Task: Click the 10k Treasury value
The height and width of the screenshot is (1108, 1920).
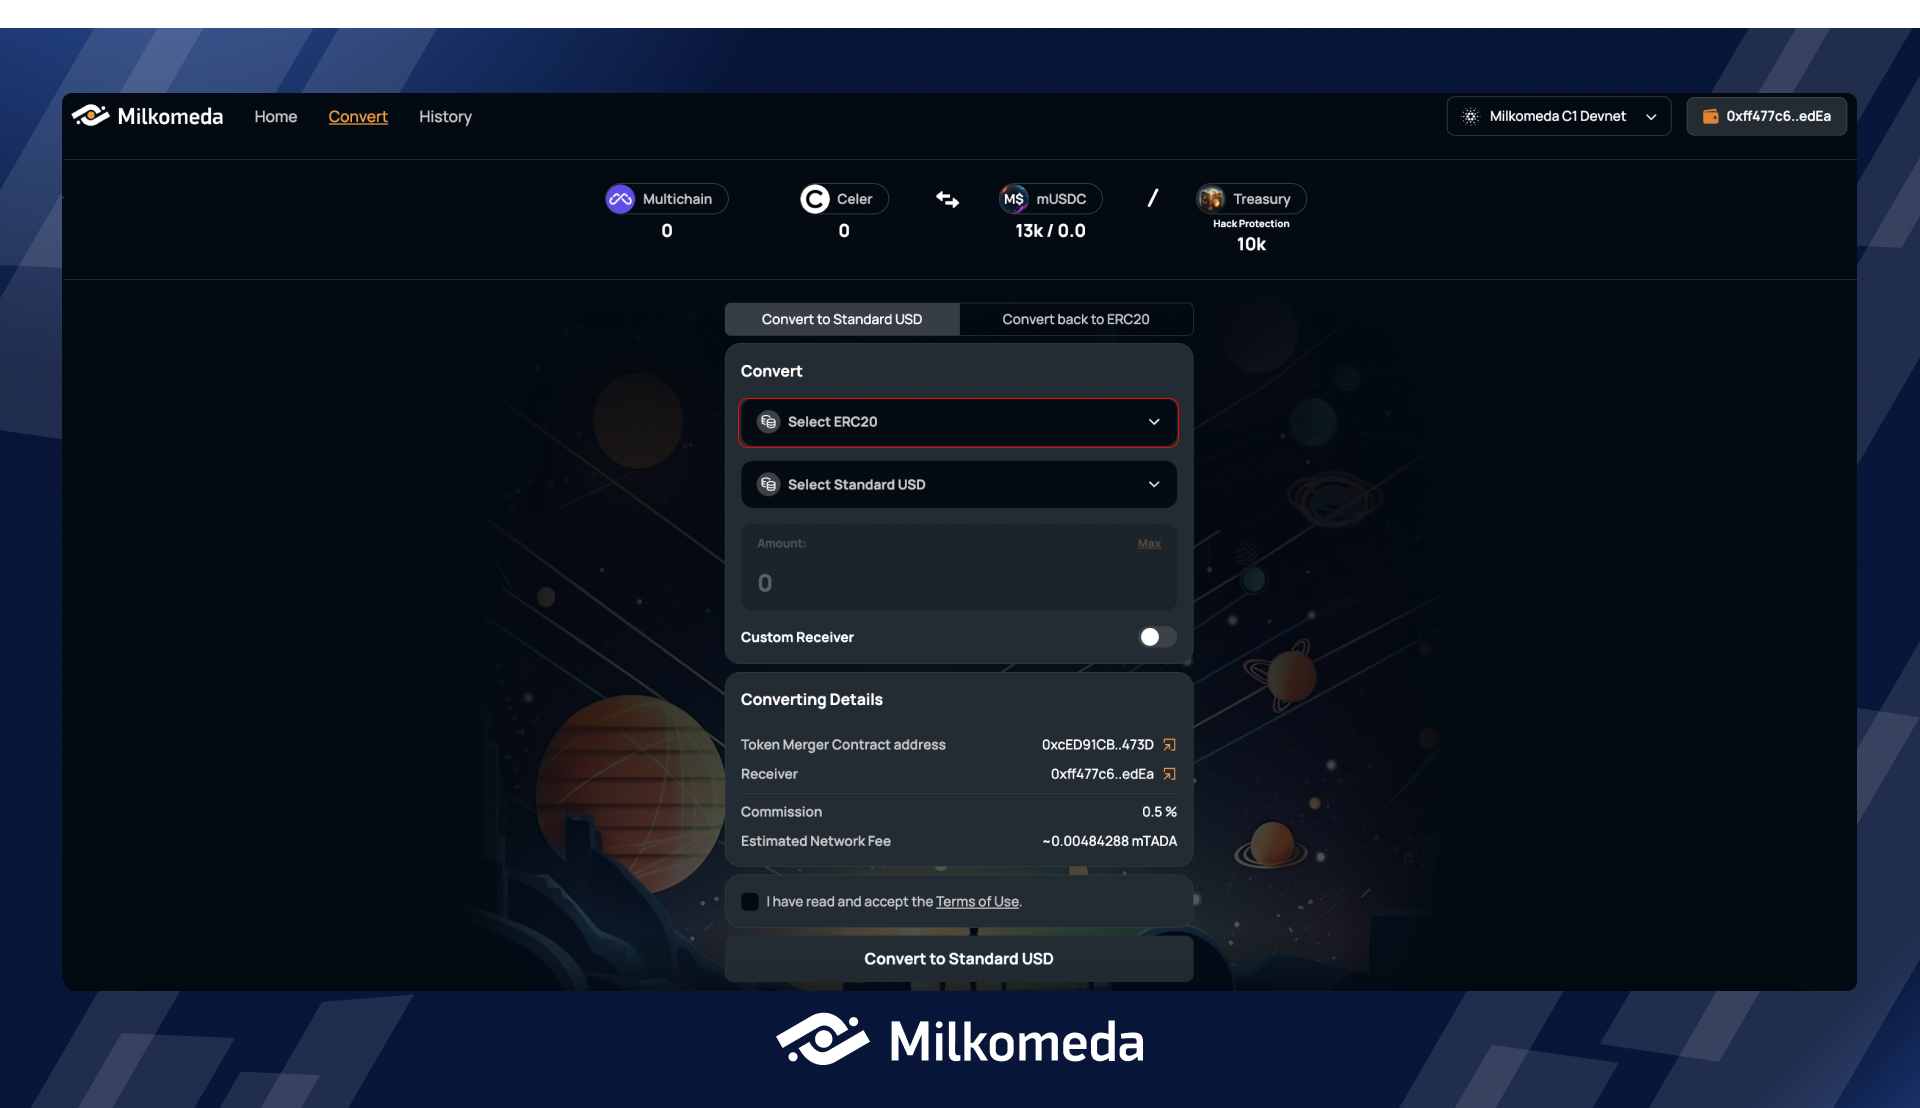Action: click(1251, 245)
